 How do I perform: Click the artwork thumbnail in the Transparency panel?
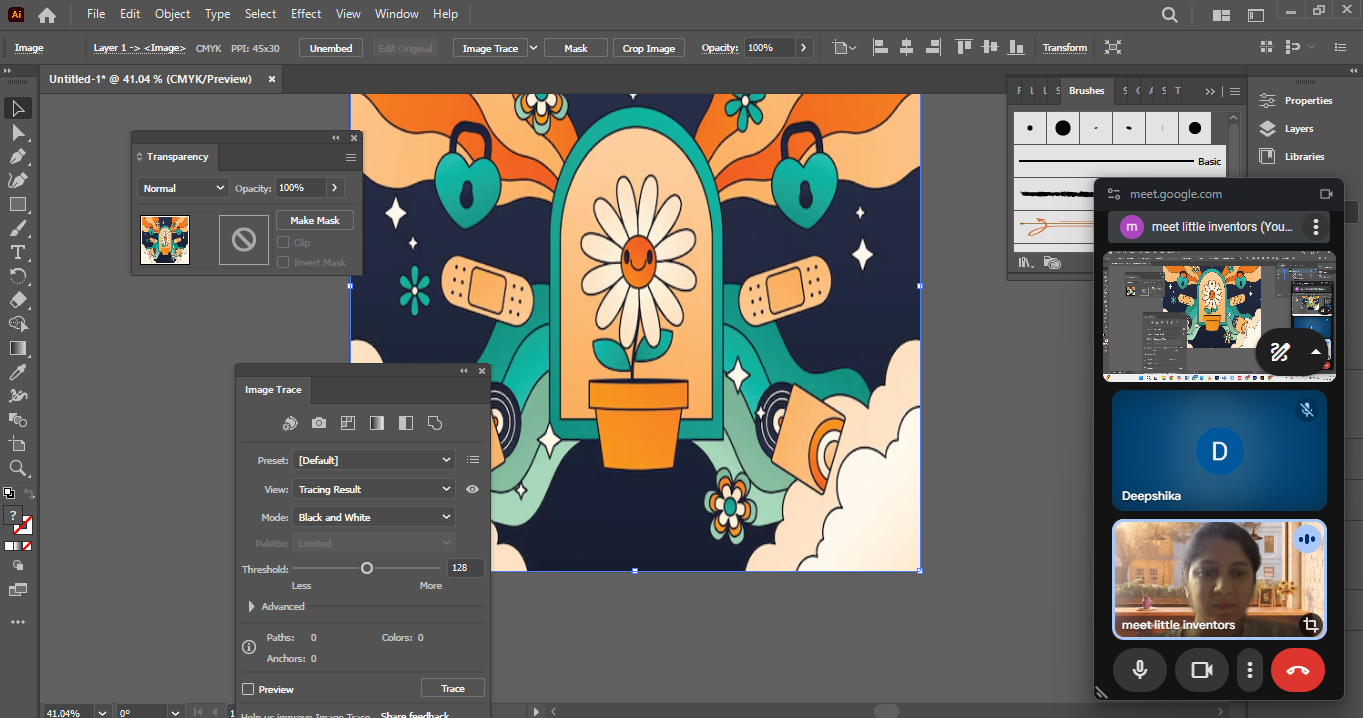(165, 240)
